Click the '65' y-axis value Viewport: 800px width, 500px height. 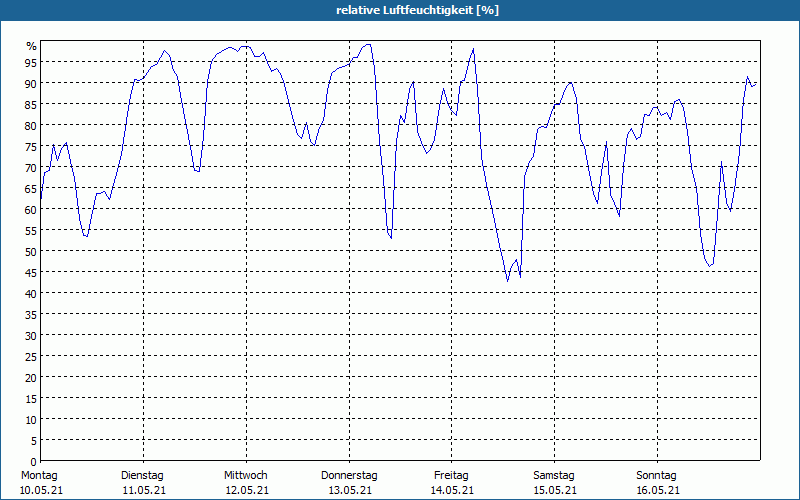(x=31, y=189)
